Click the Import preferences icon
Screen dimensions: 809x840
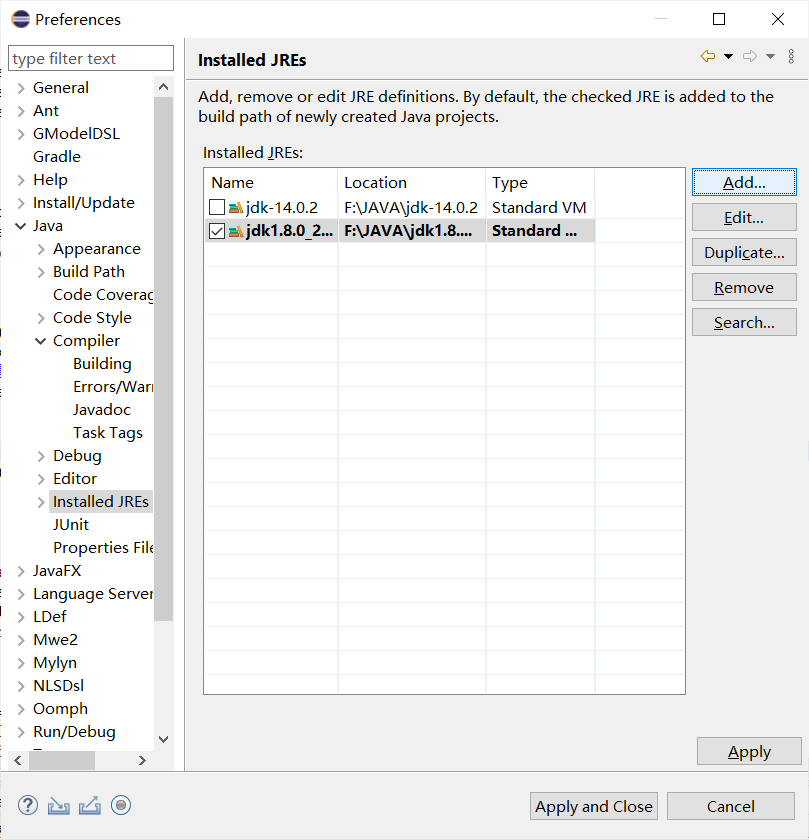pyautogui.click(x=58, y=805)
